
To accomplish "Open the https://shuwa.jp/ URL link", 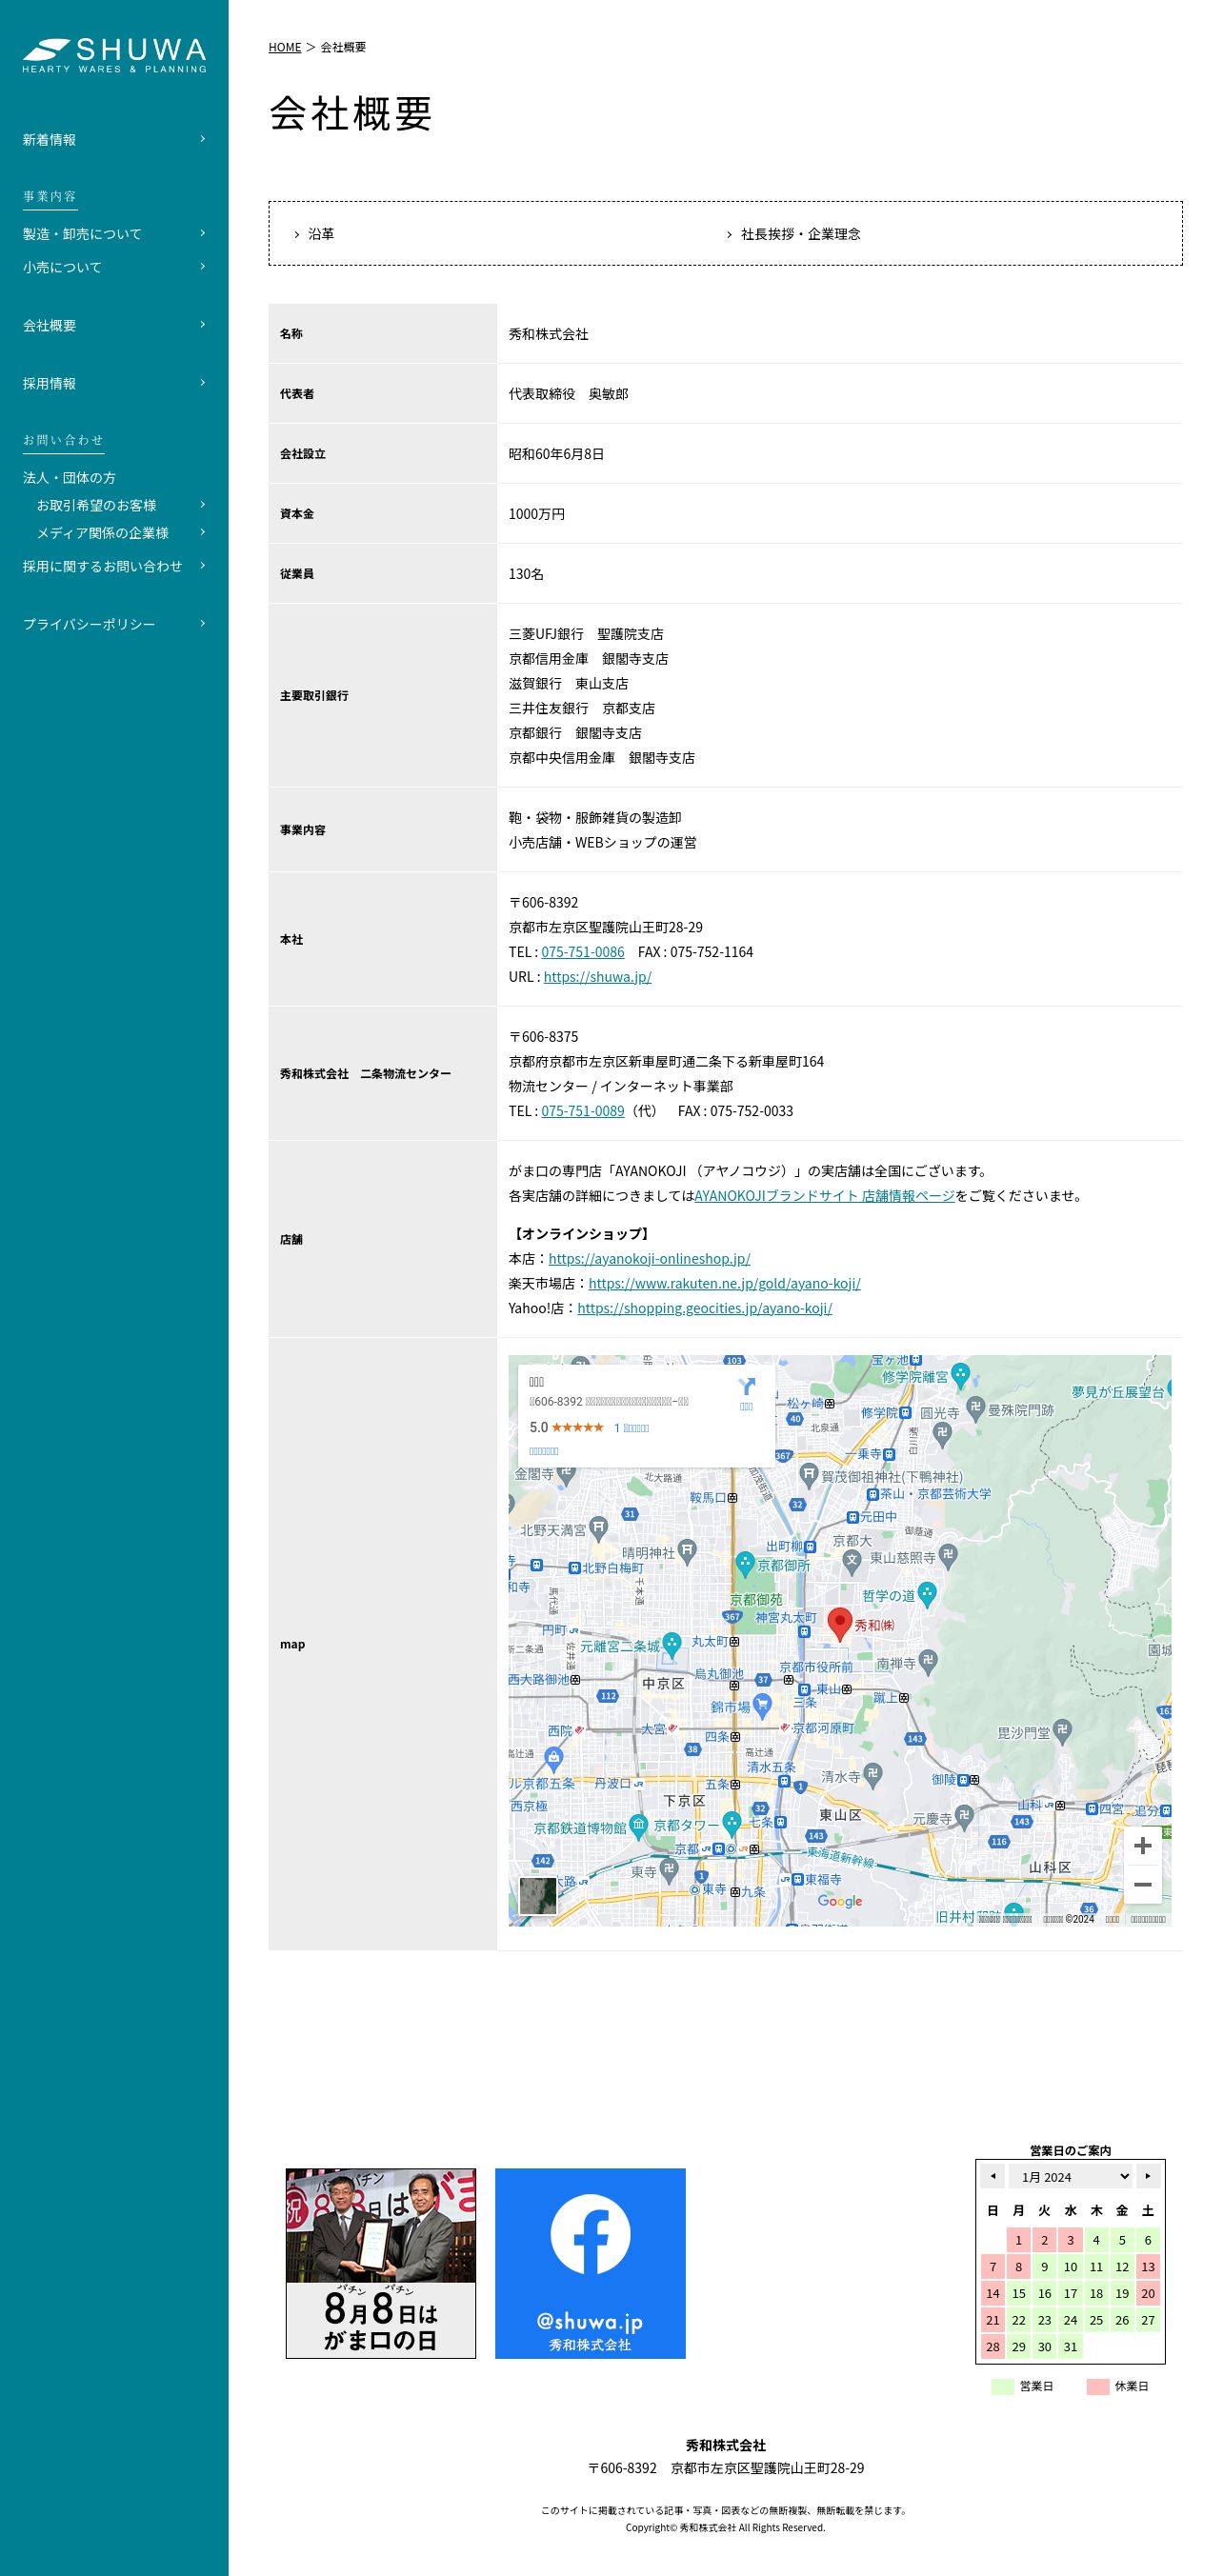I will (597, 977).
